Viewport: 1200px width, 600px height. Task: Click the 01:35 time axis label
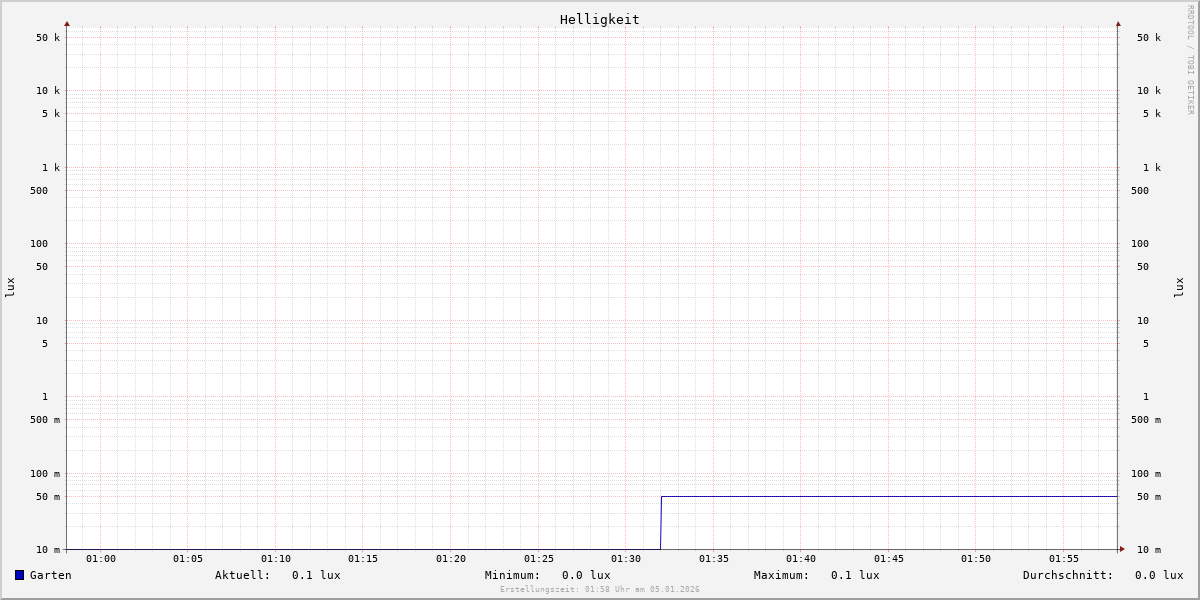pyautogui.click(x=714, y=559)
